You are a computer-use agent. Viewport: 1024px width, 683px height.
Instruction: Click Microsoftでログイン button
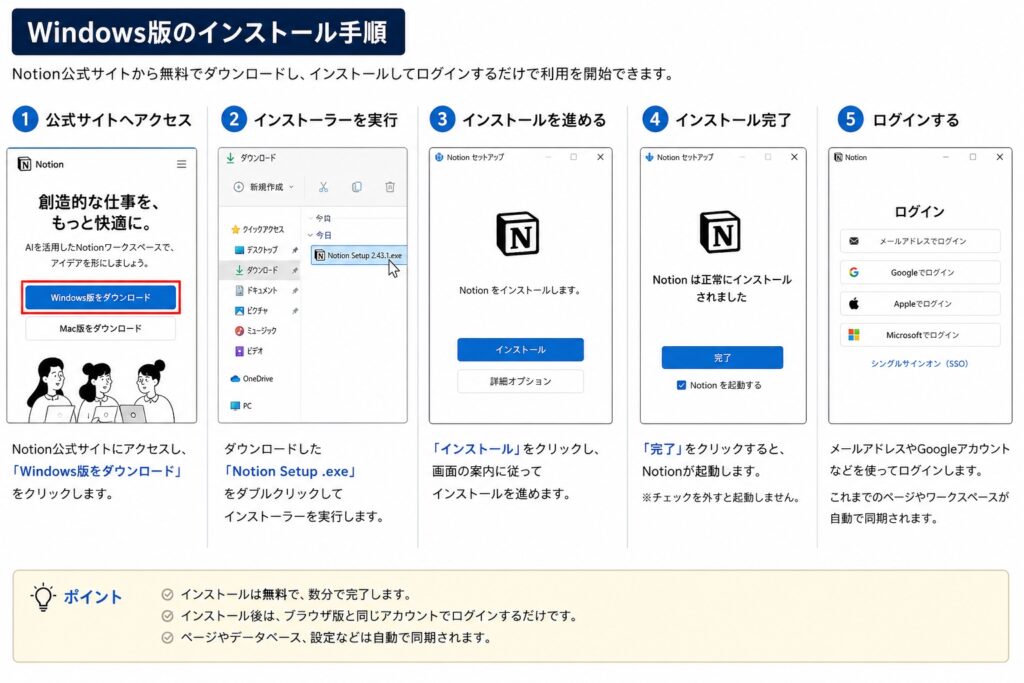920,335
